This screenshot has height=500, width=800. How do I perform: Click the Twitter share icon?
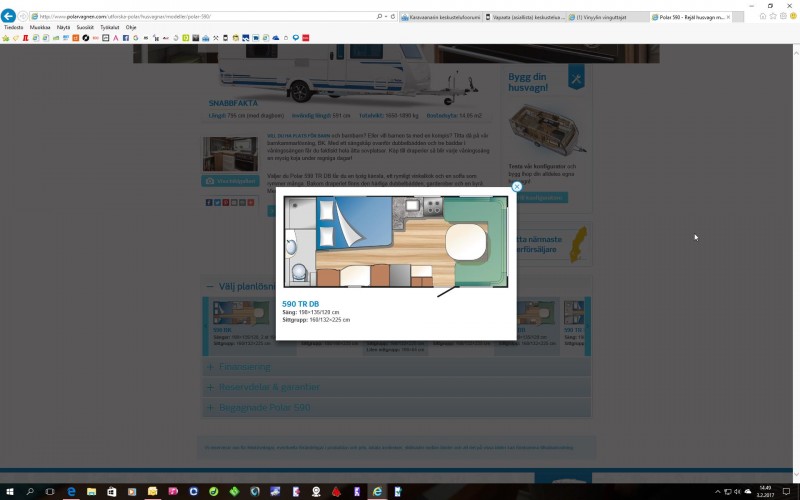[x=218, y=202]
